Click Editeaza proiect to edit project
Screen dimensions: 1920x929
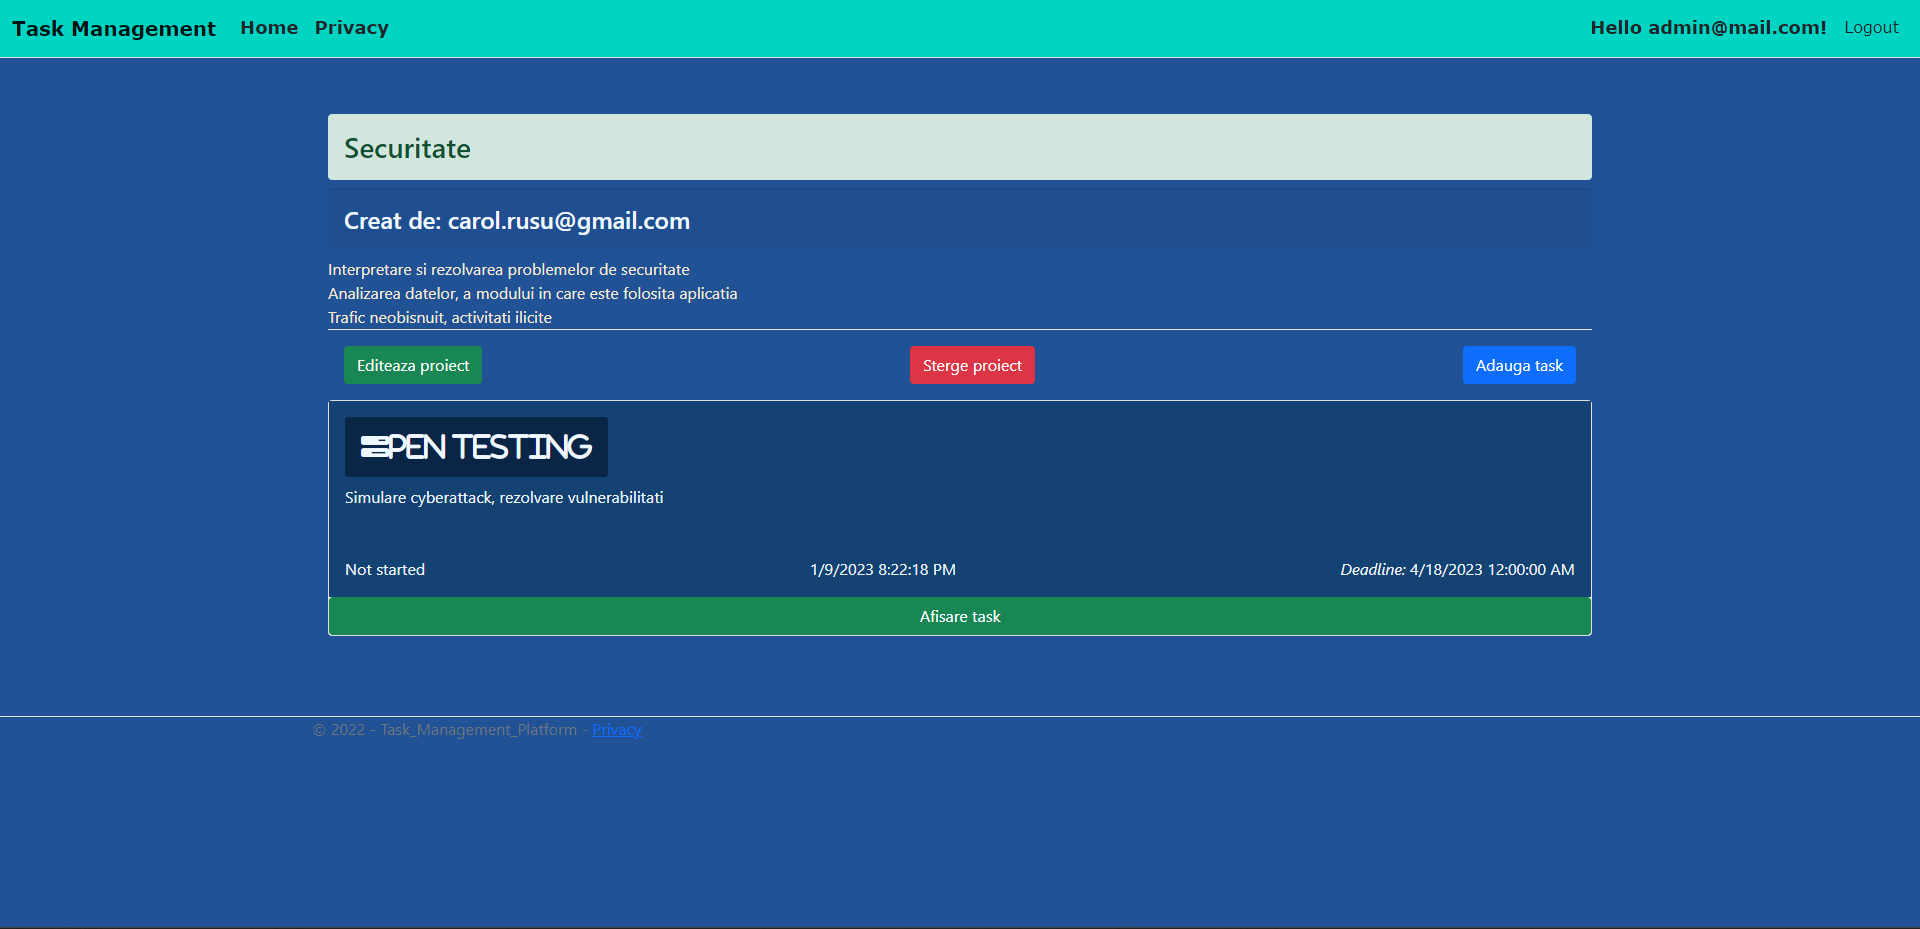click(x=412, y=364)
